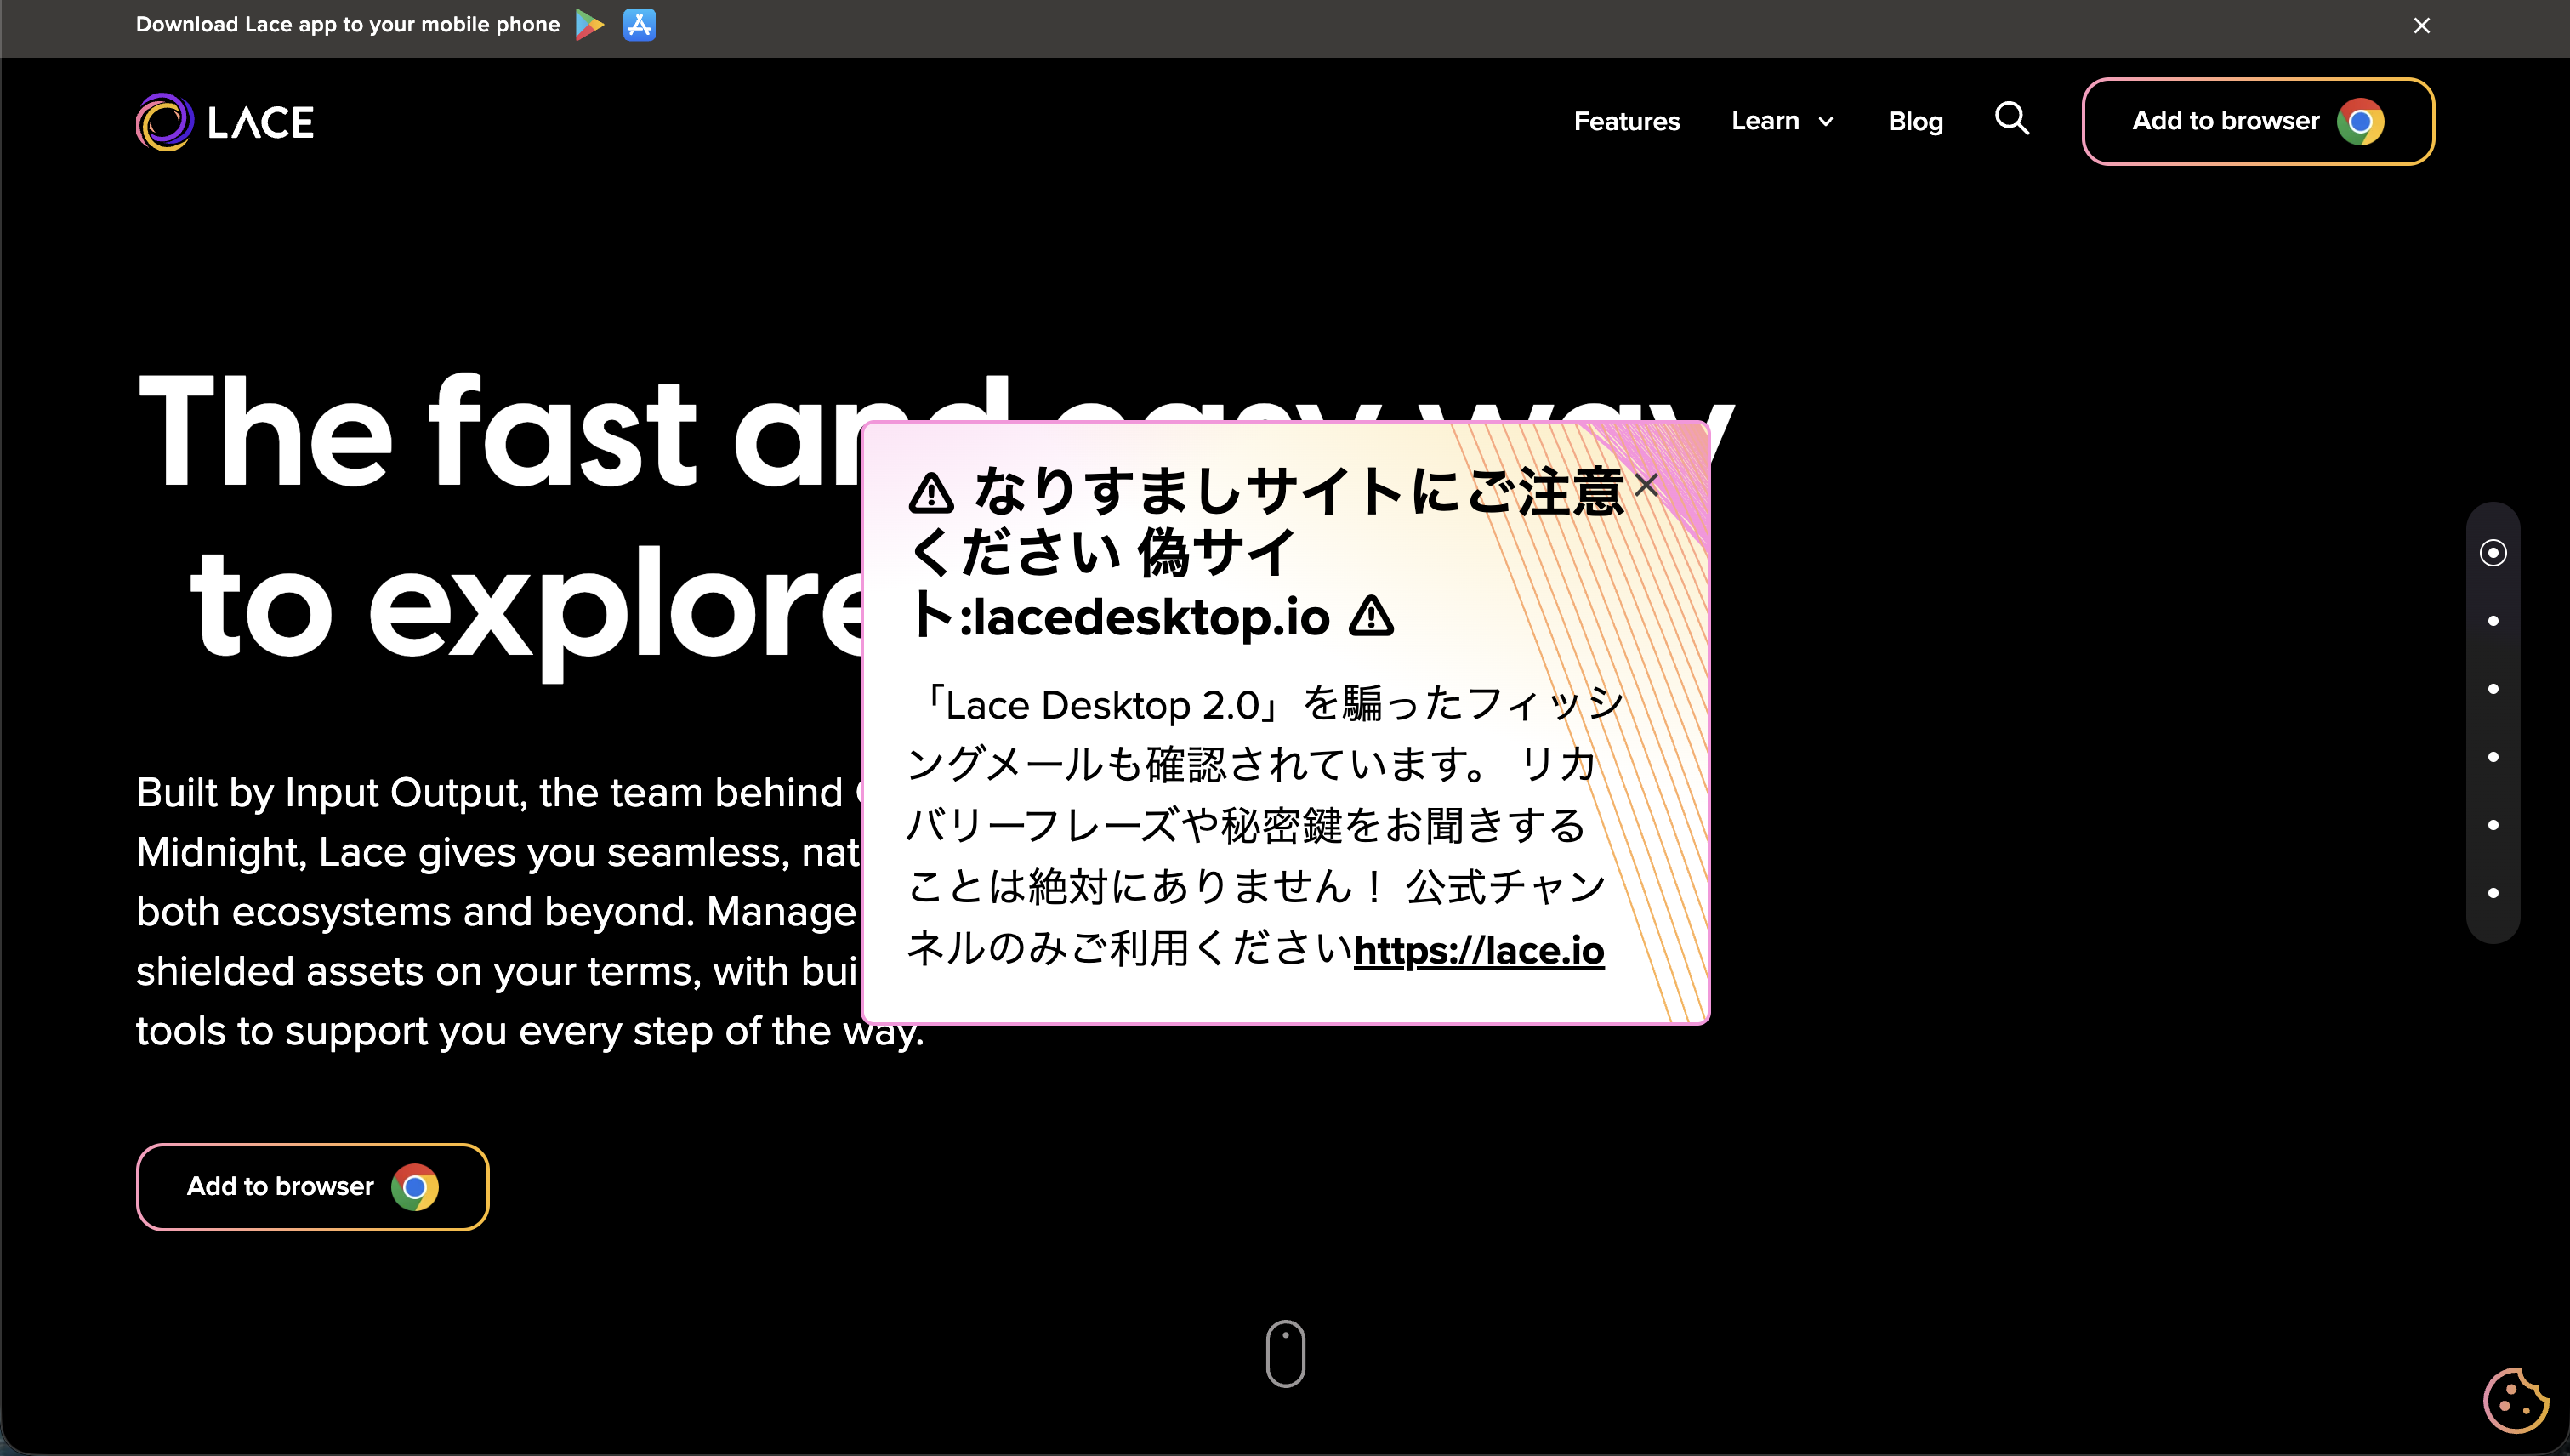Click the scroll-down mouse indicator
2570x1456 pixels.
(x=1285, y=1354)
